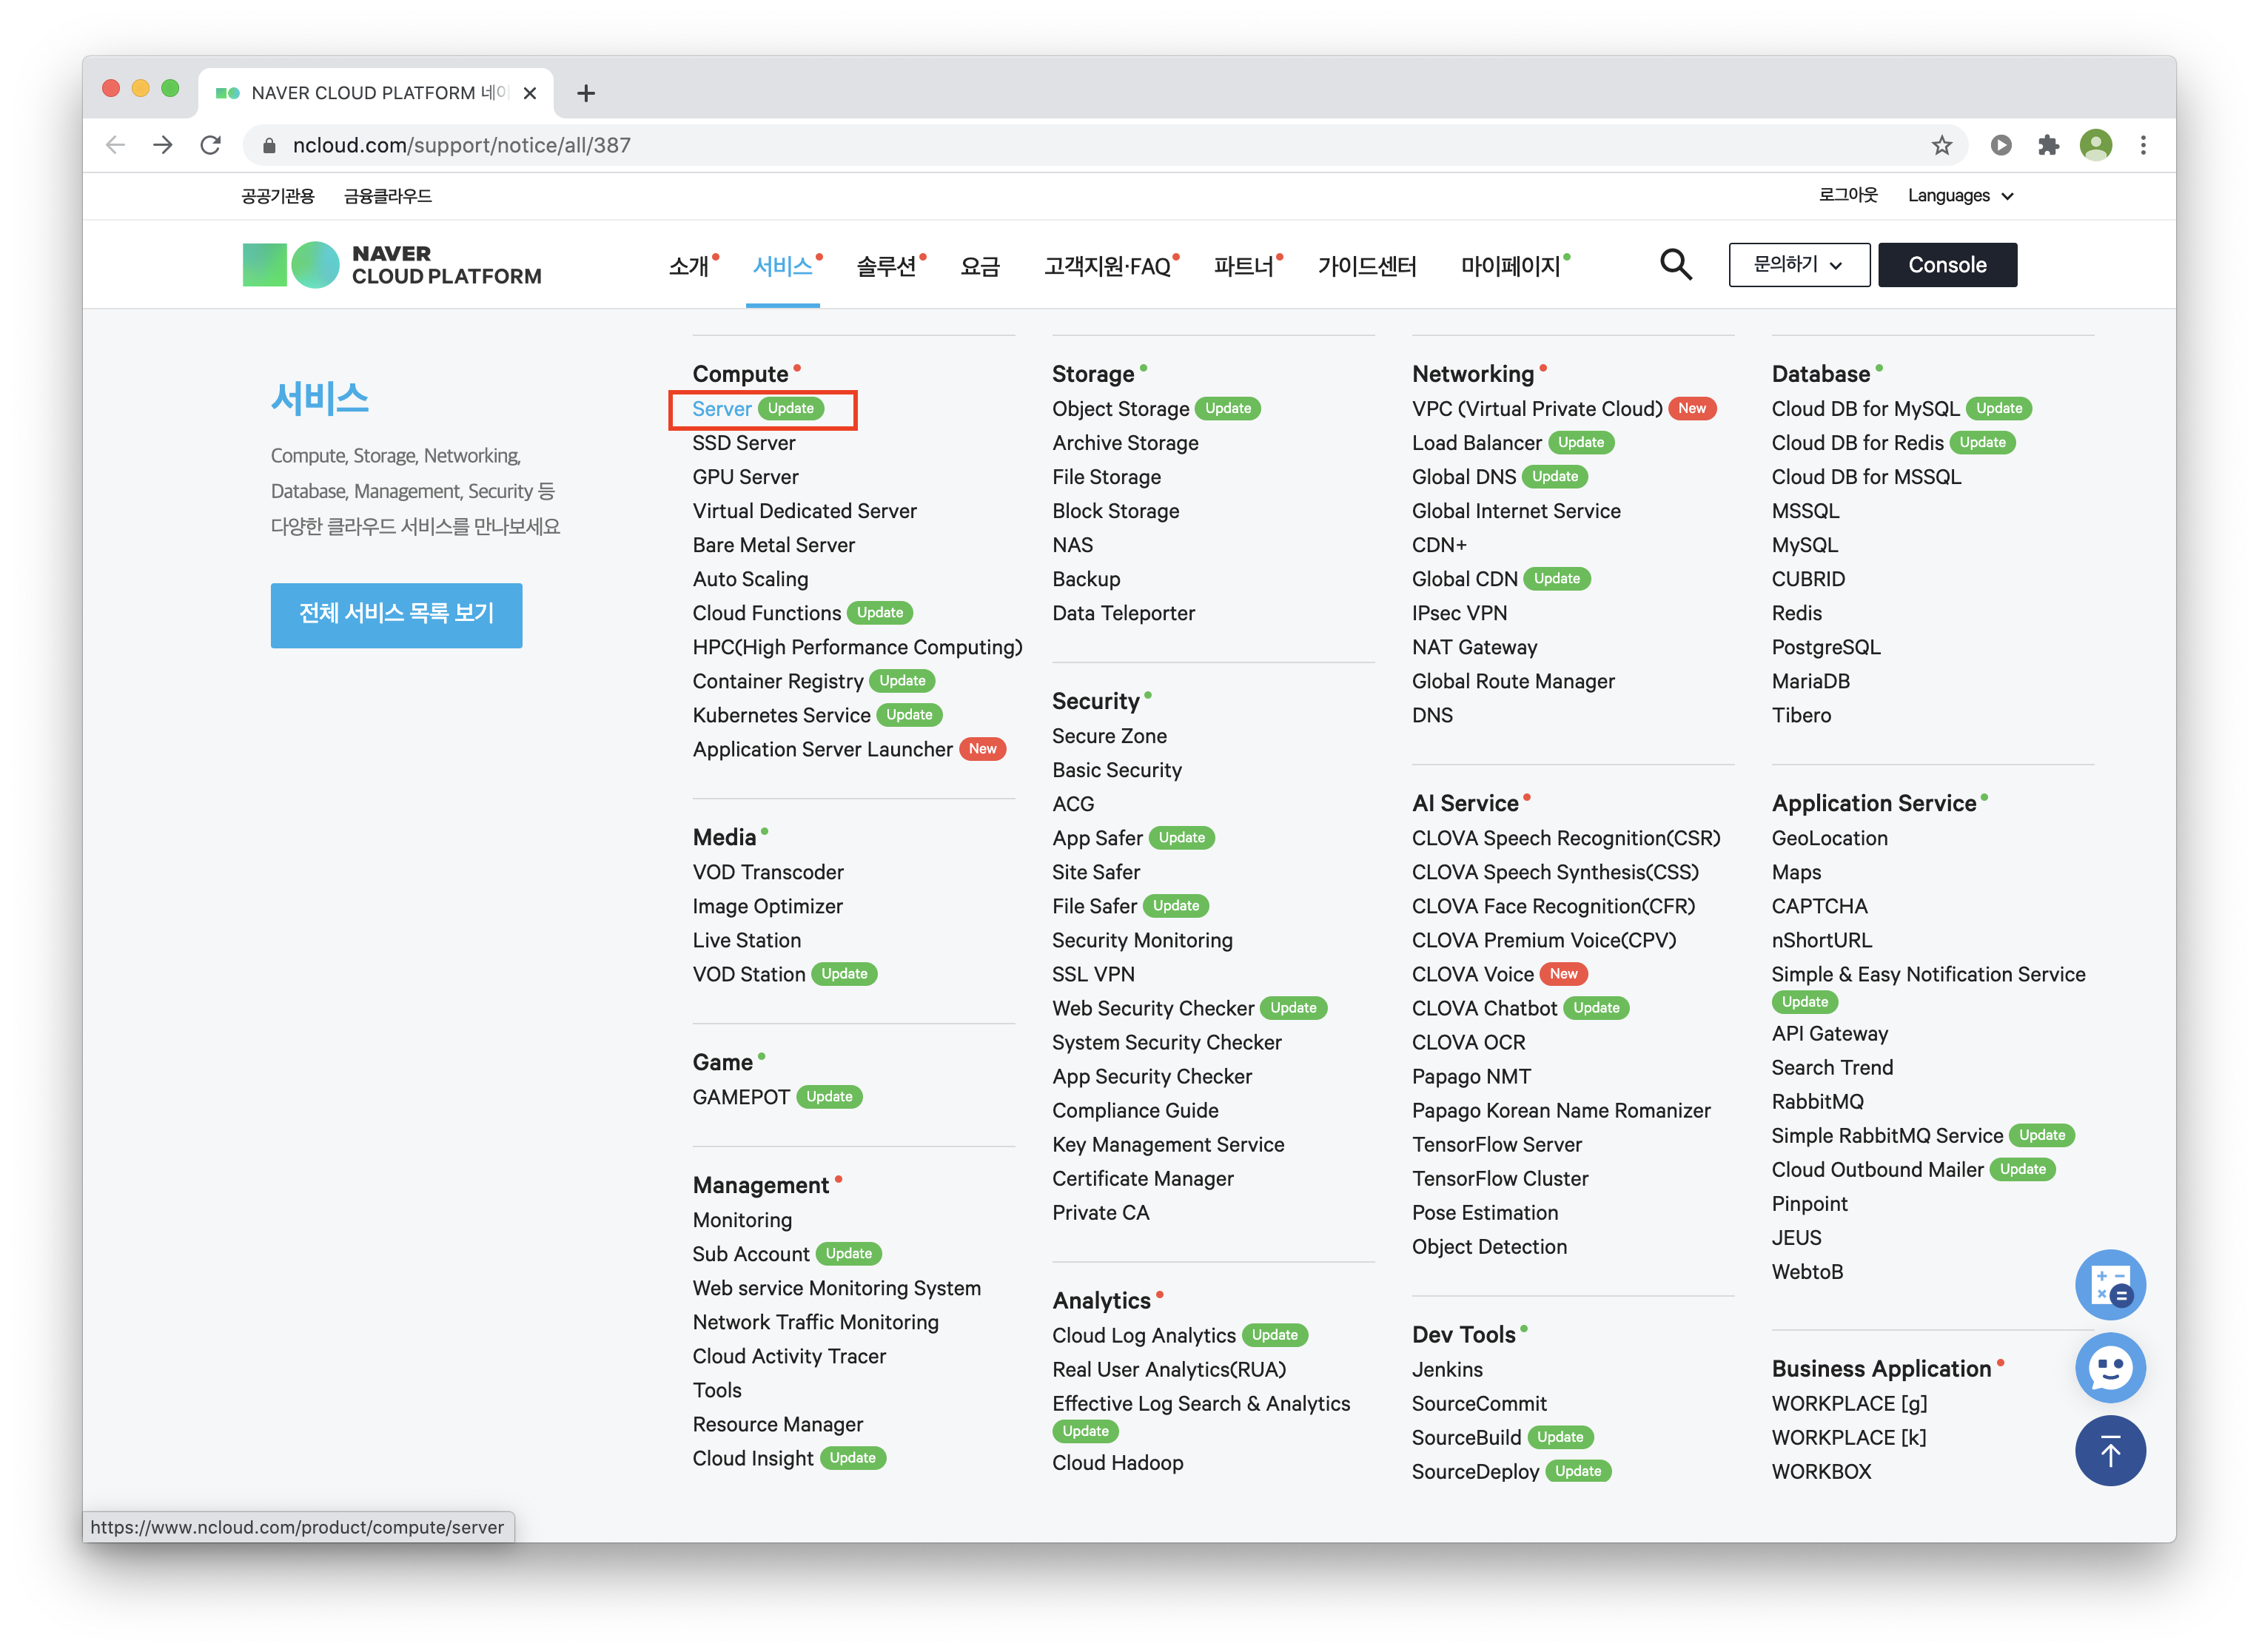Reload the page with refresh icon
This screenshot has width=2259, height=1652.
tap(210, 145)
